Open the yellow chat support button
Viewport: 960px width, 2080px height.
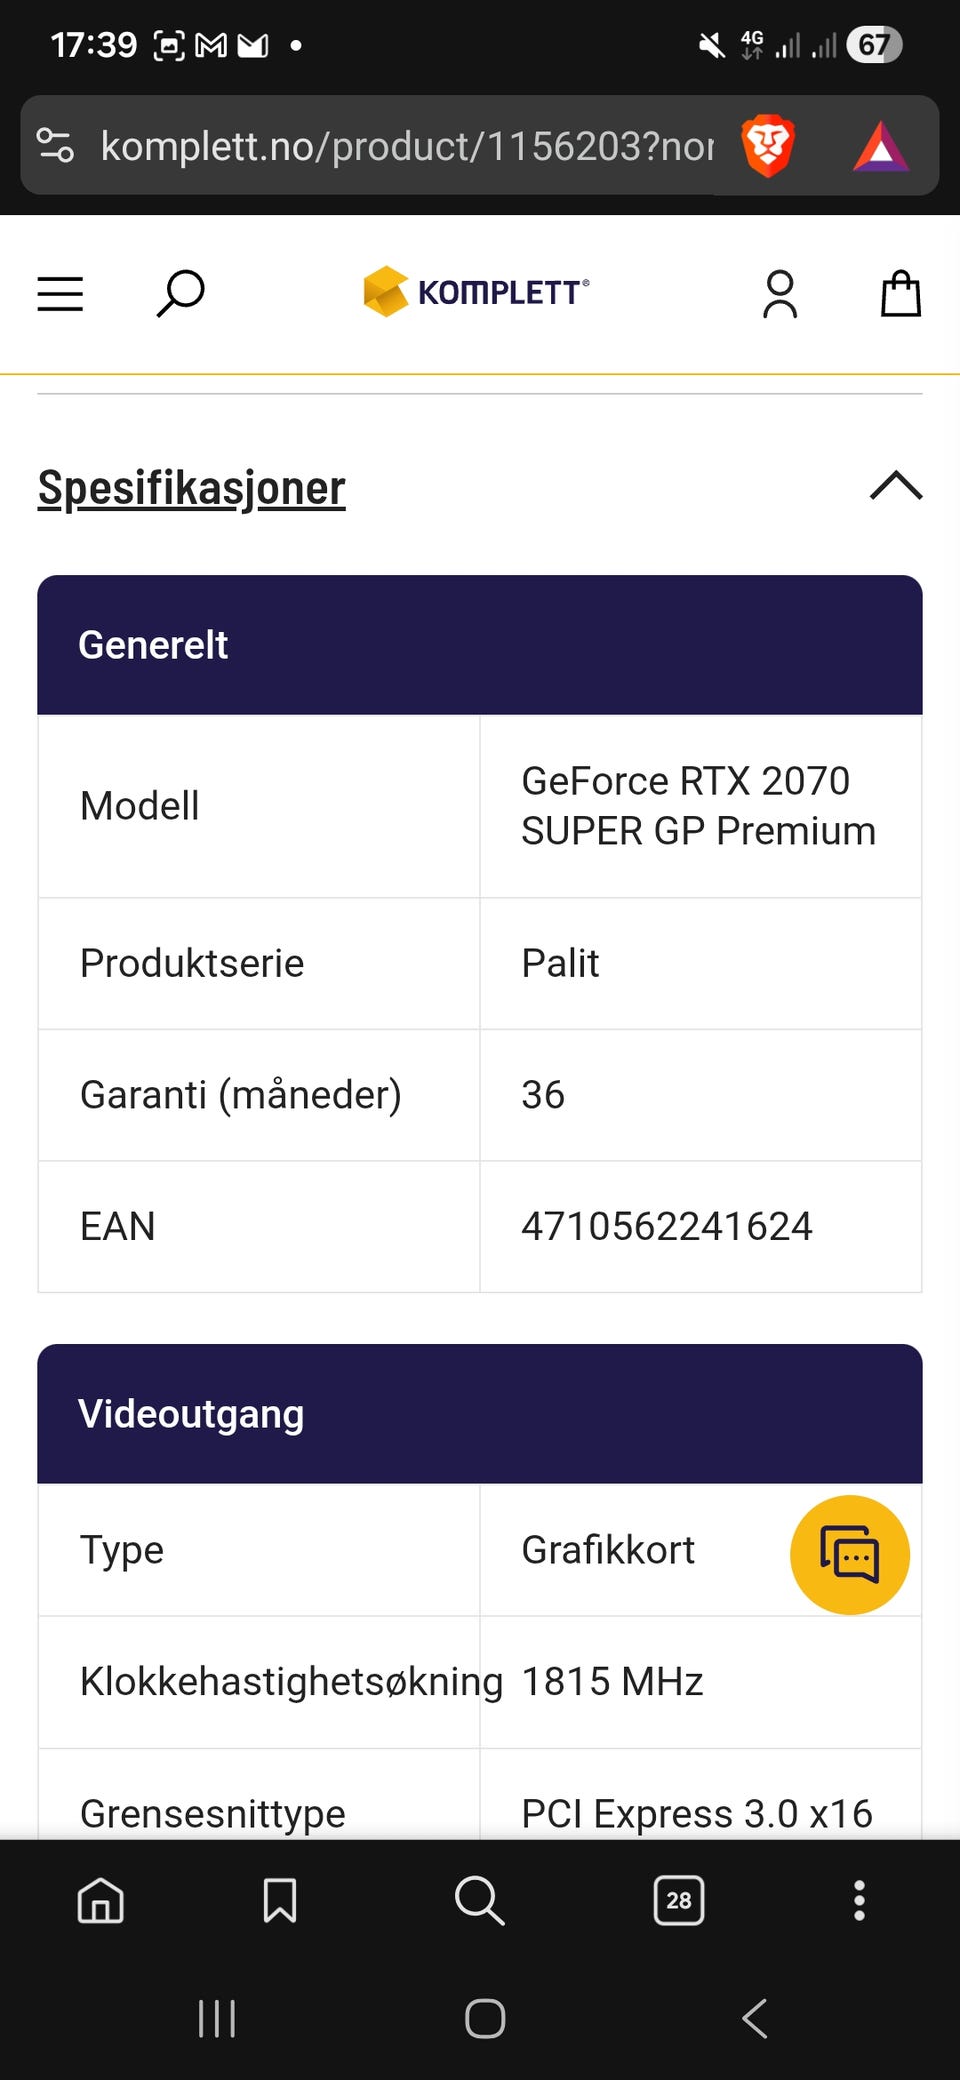click(849, 1554)
